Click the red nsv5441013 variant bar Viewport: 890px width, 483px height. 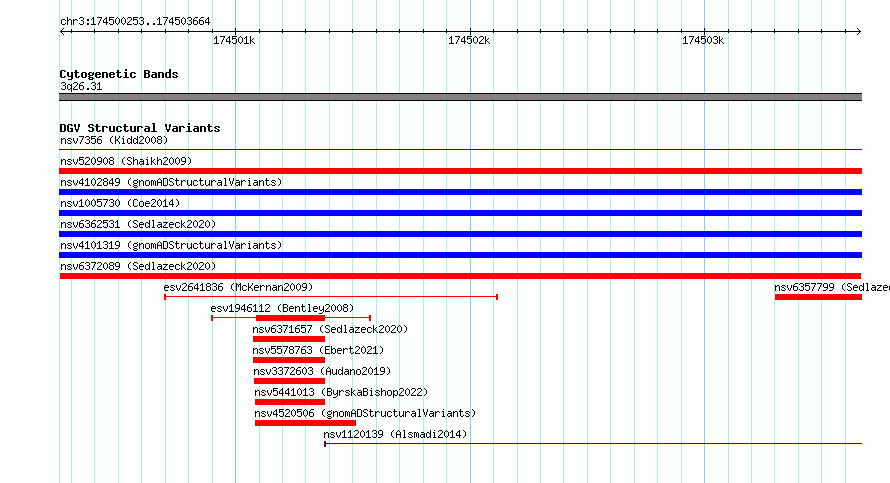pos(290,402)
